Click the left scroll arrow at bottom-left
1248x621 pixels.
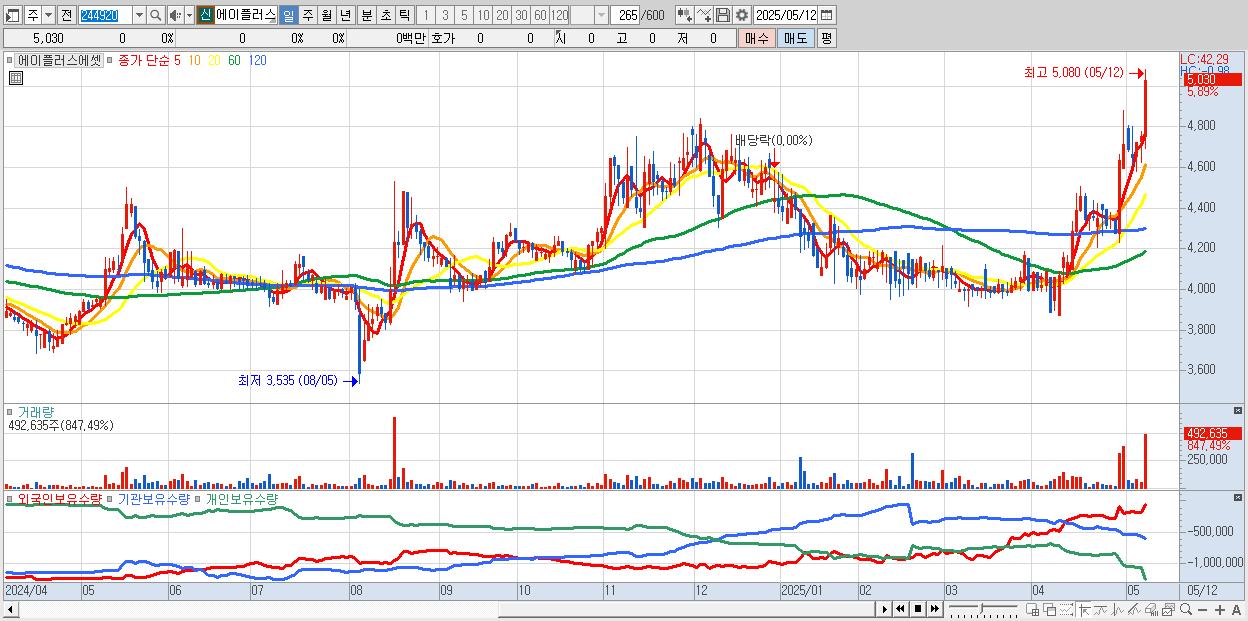[x=10, y=609]
